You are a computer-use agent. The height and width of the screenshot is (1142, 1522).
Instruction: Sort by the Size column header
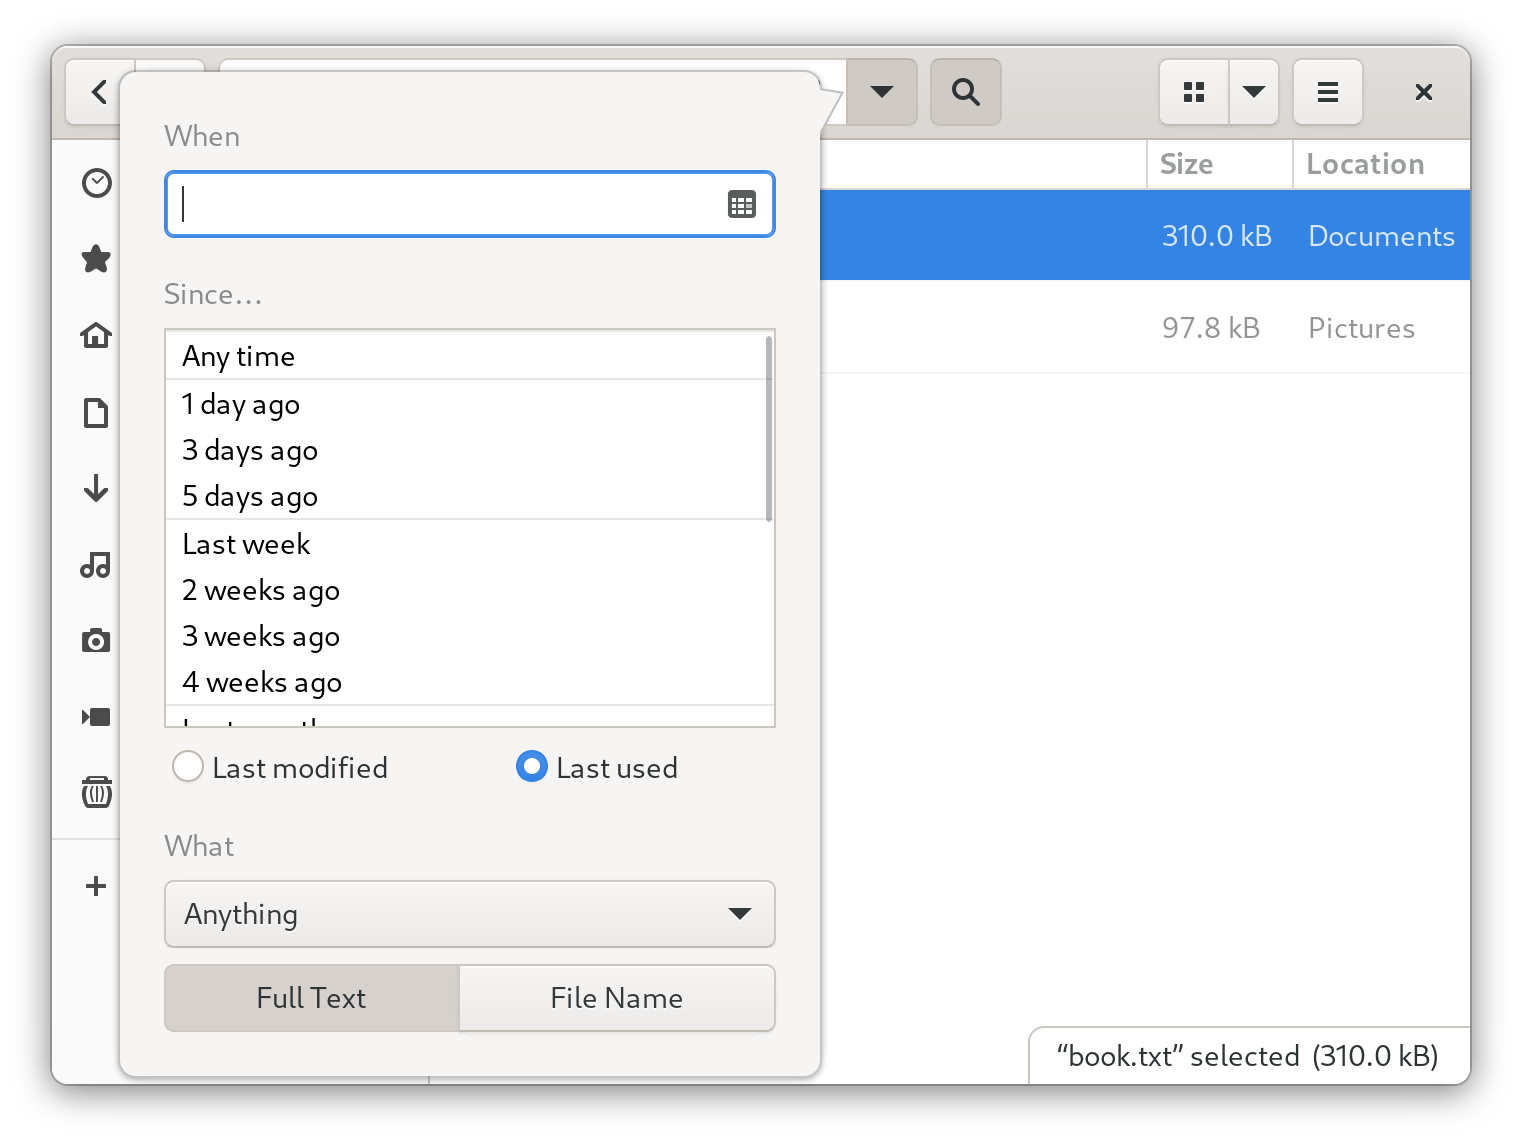(x=1219, y=164)
